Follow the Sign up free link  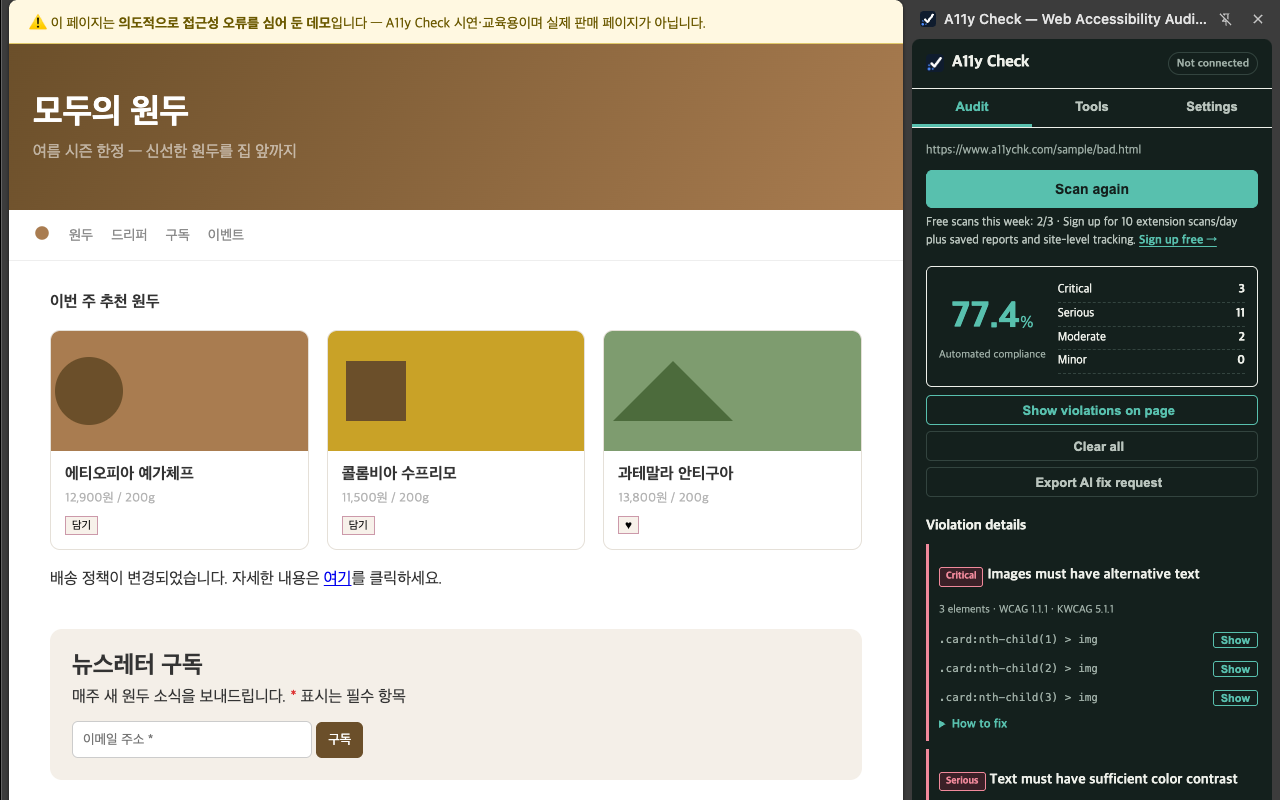click(1177, 240)
